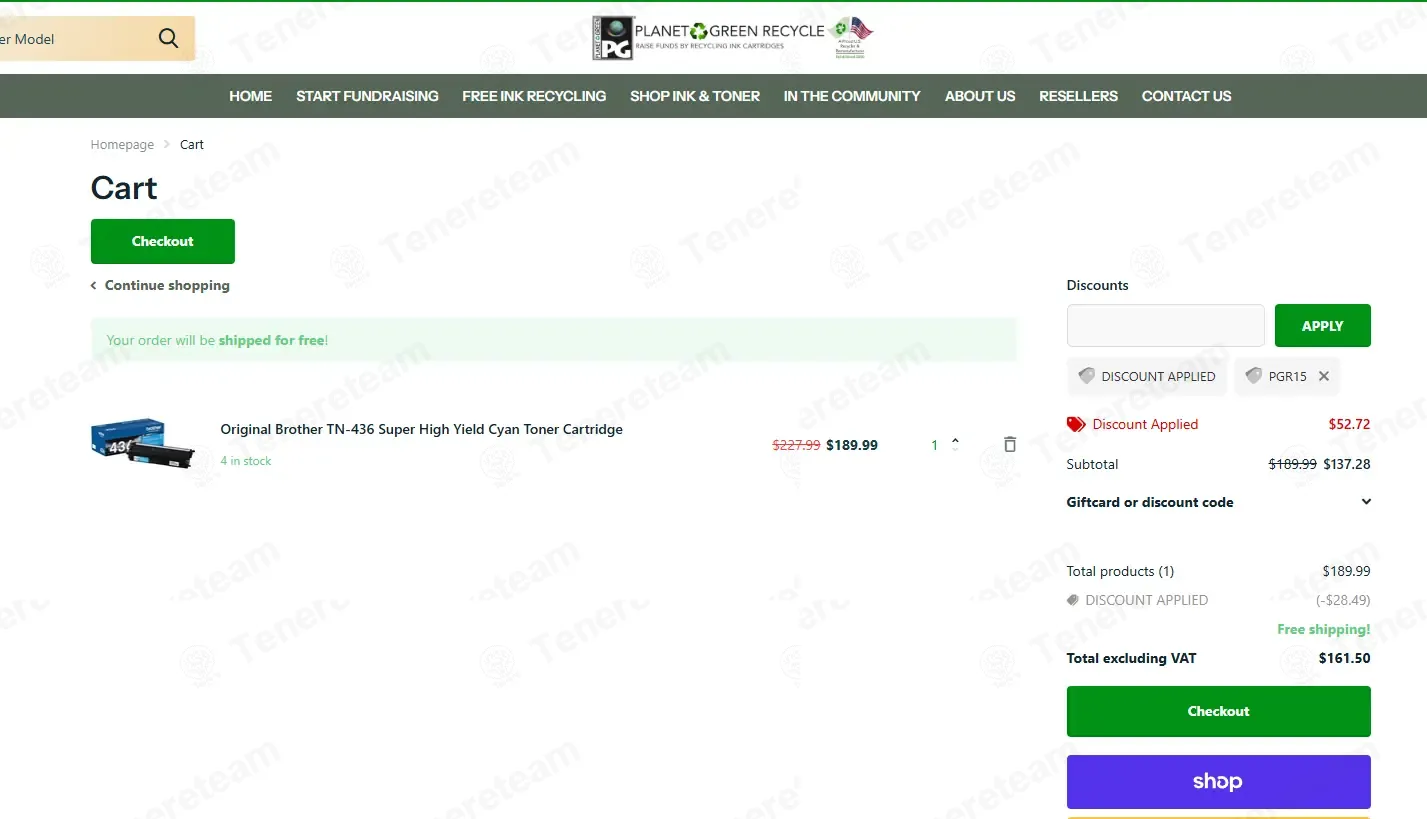
Task: Increase the cart item quantity
Action: point(955,439)
